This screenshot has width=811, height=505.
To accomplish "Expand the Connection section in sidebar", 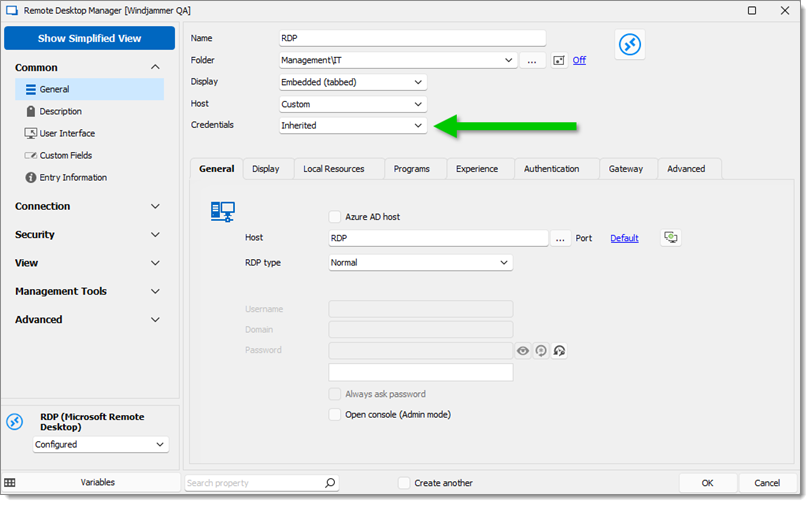I will coord(87,206).
